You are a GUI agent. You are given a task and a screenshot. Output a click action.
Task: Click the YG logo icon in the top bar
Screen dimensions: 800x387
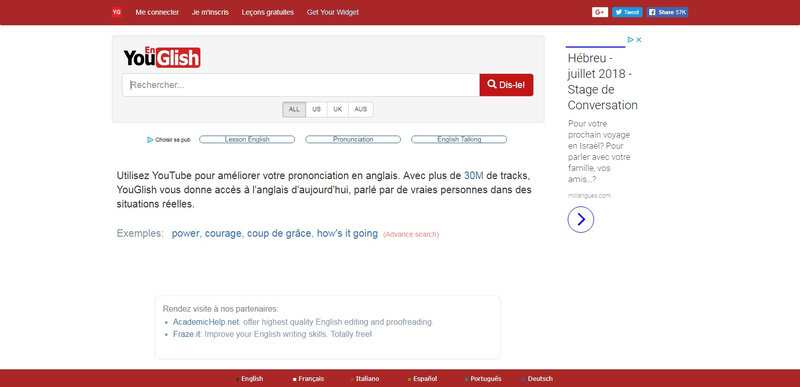(117, 12)
